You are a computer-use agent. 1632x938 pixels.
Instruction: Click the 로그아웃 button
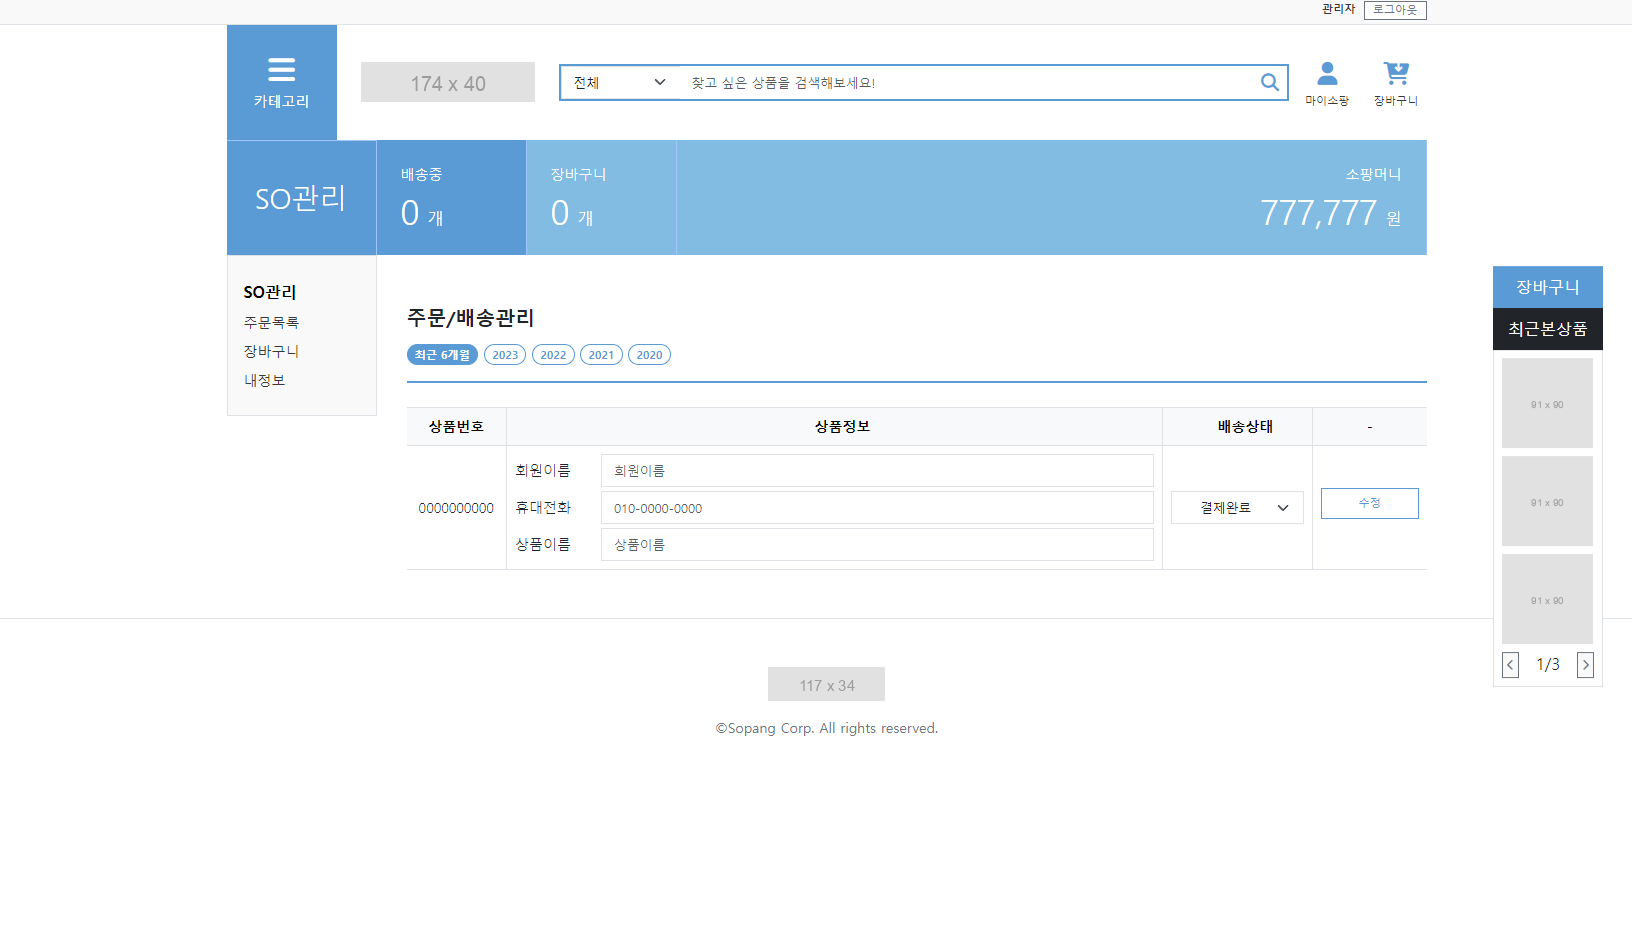[1395, 10]
